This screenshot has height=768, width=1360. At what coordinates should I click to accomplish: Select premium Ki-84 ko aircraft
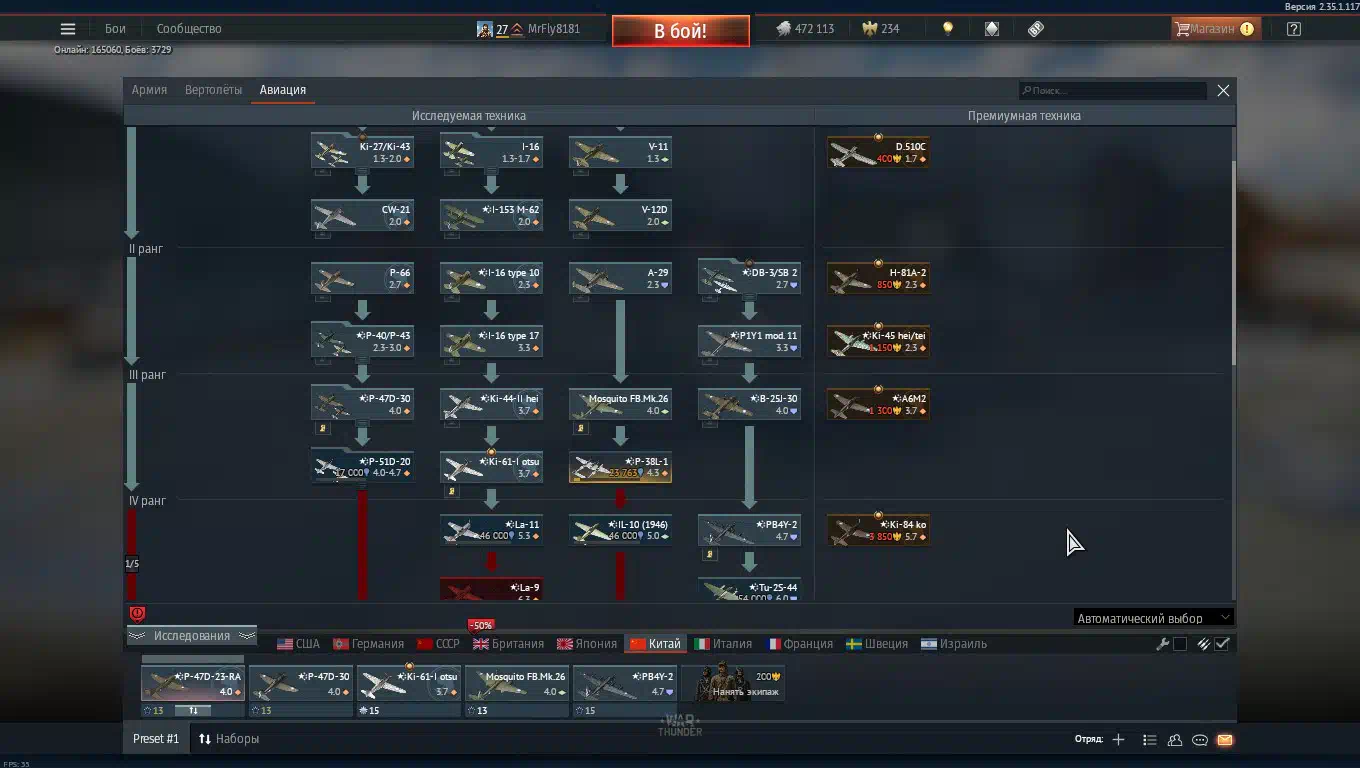[x=878, y=530]
